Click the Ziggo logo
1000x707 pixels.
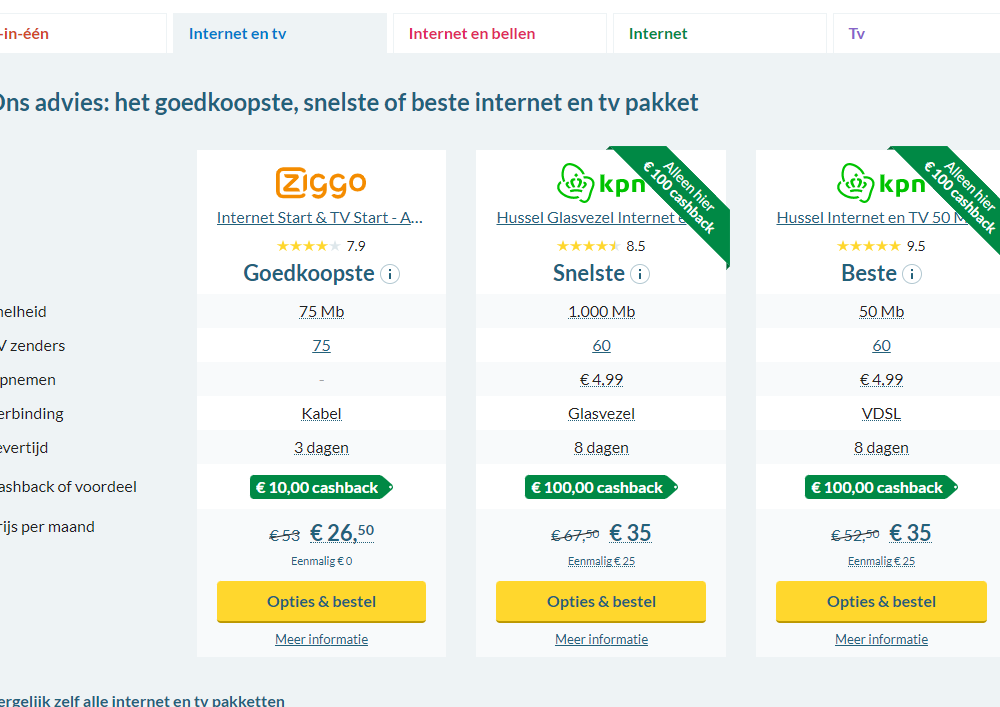click(321, 183)
